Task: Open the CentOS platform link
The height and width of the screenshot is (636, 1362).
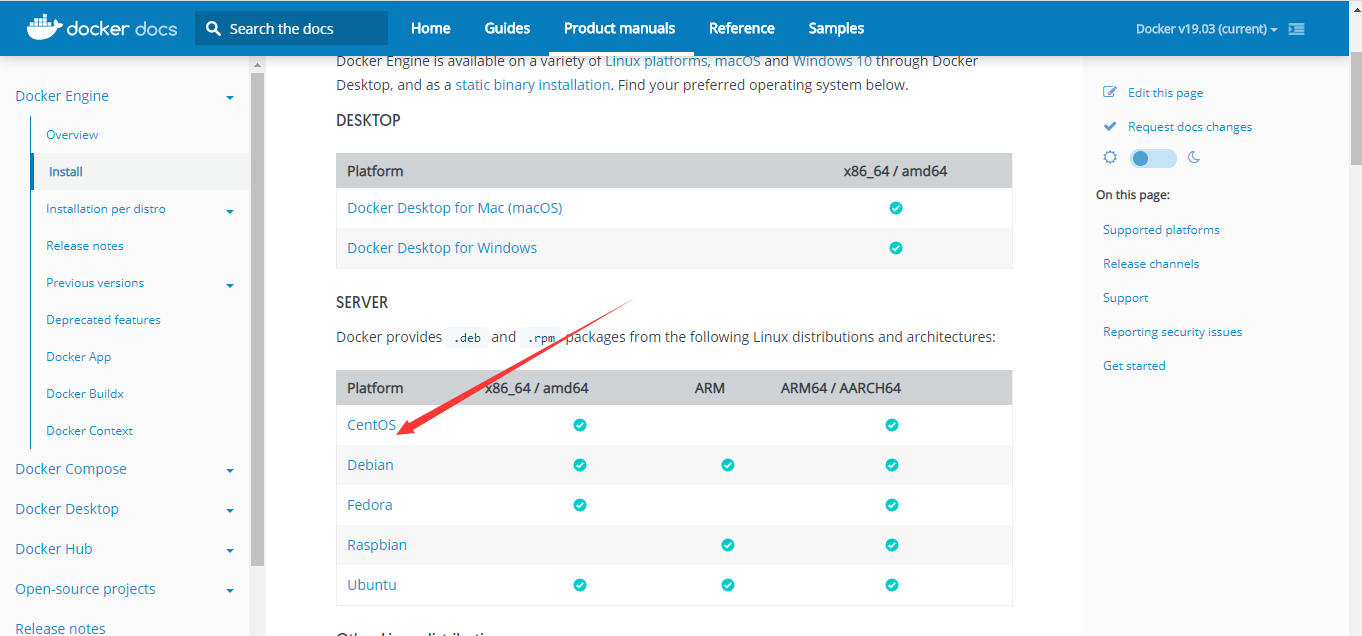Action: coord(371,425)
